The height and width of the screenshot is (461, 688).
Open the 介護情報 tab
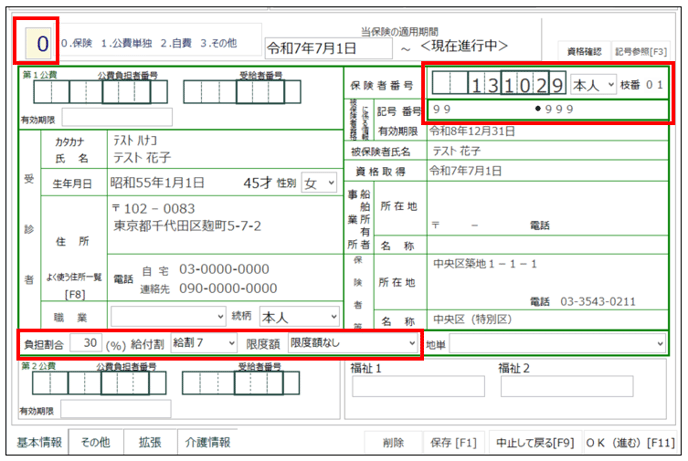point(207,441)
